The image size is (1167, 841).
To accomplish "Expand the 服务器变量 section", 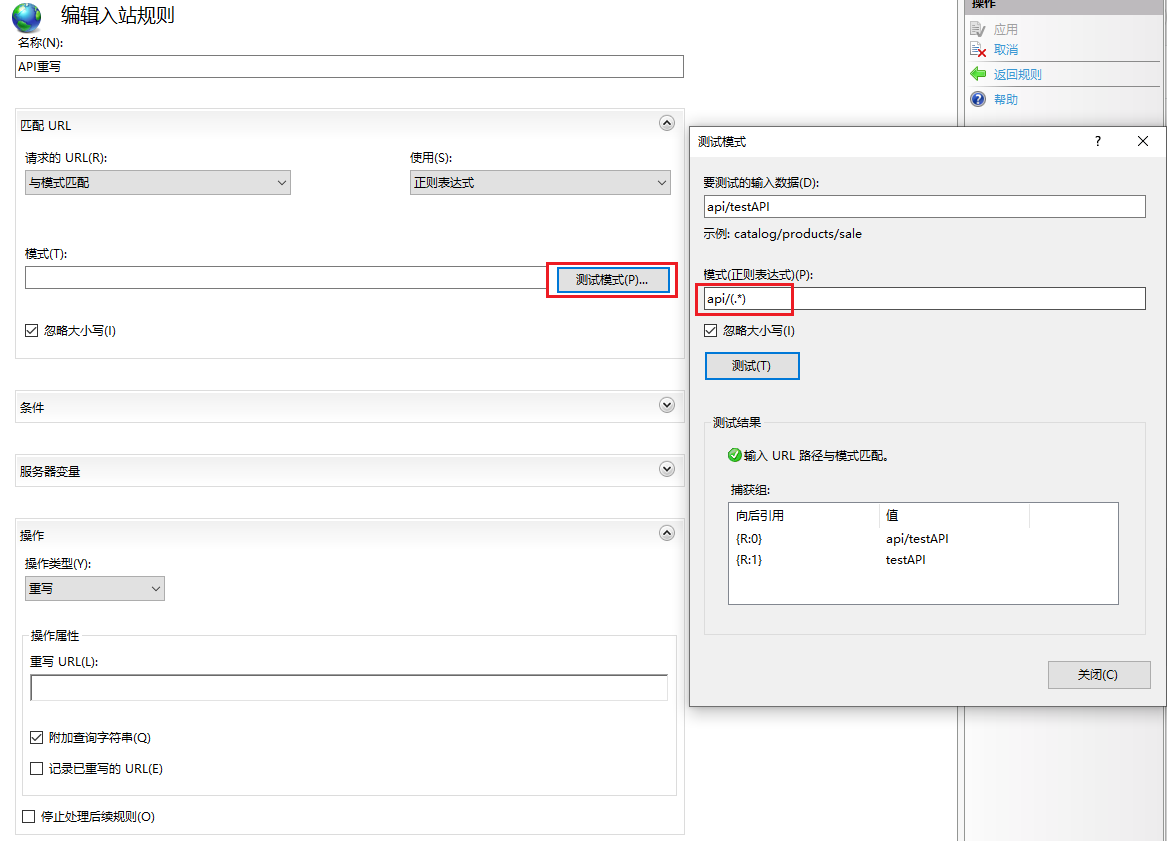I will pyautogui.click(x=667, y=469).
